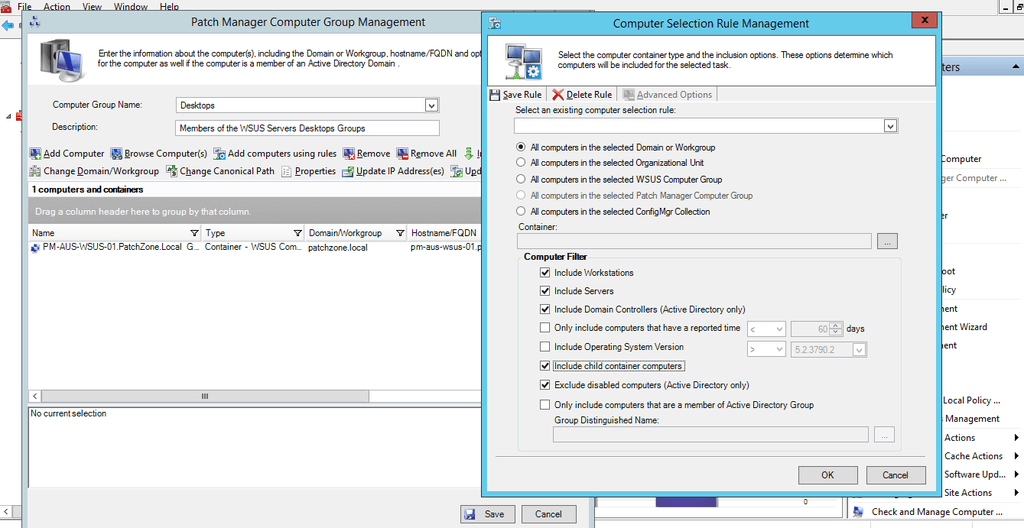
Task: Expand Site Actions submenu arrow
Action: (1017, 493)
